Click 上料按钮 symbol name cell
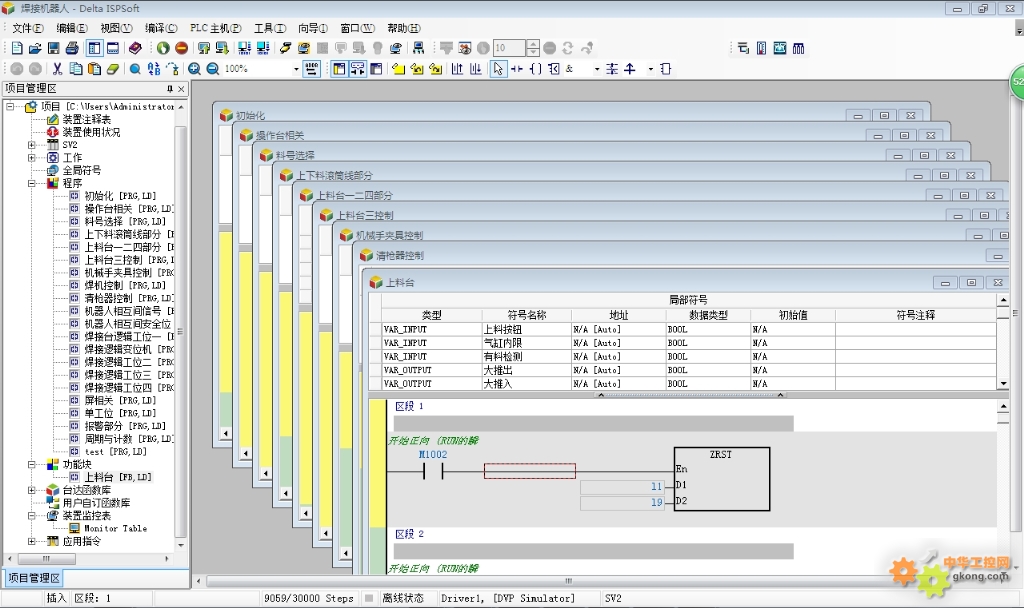This screenshot has height=608, width=1024. tap(526, 330)
